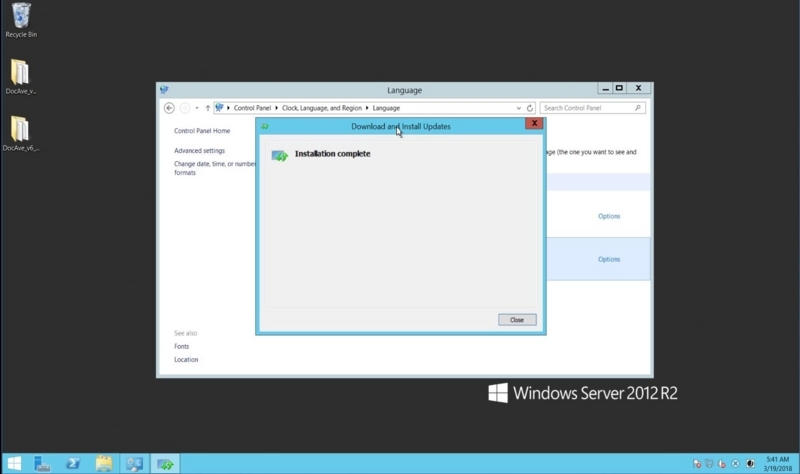Switch to Control Panel taskbar item
Screen dimensions: 800x474
pyautogui.click(x=134, y=464)
